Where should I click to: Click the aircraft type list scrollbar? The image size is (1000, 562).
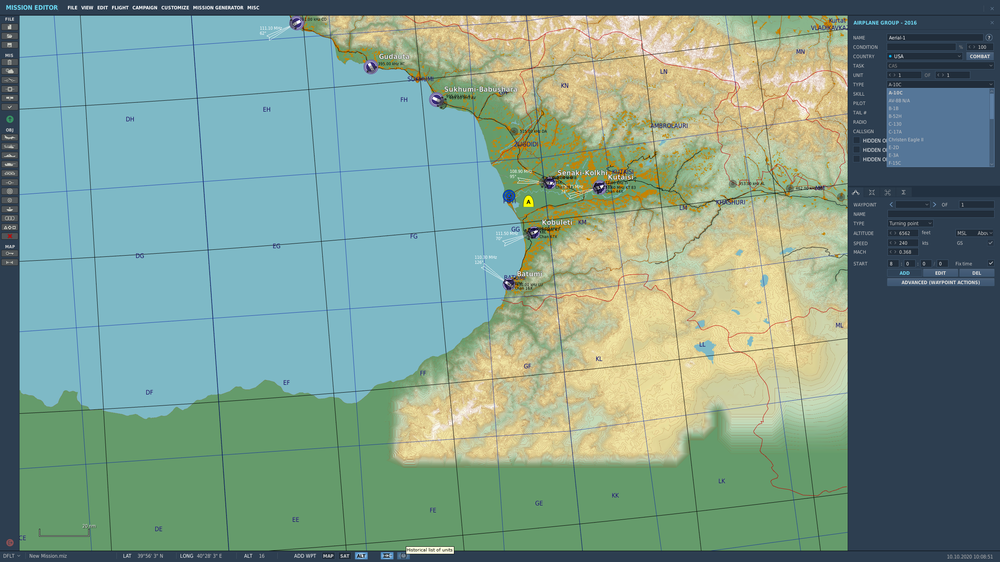[991, 128]
